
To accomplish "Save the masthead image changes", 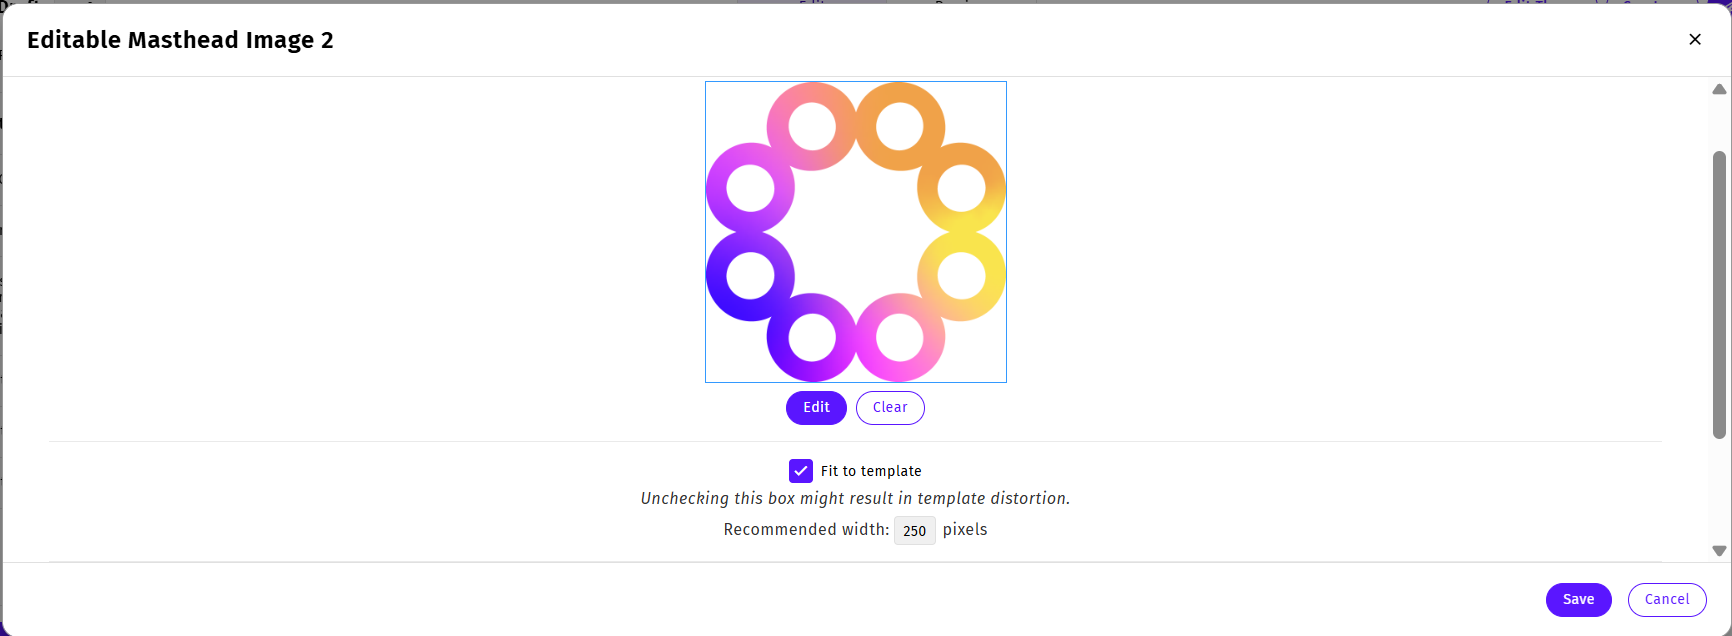I will 1578,600.
